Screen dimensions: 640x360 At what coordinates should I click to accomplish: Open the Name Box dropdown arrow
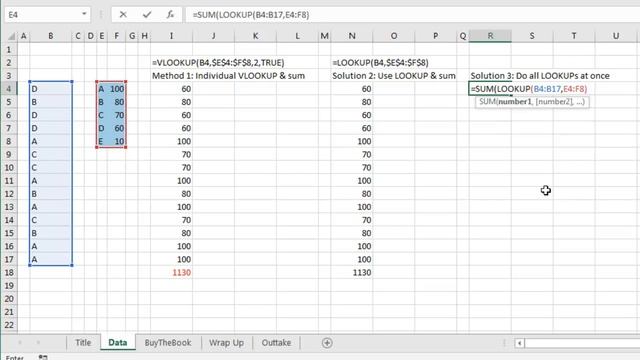pos(84,14)
